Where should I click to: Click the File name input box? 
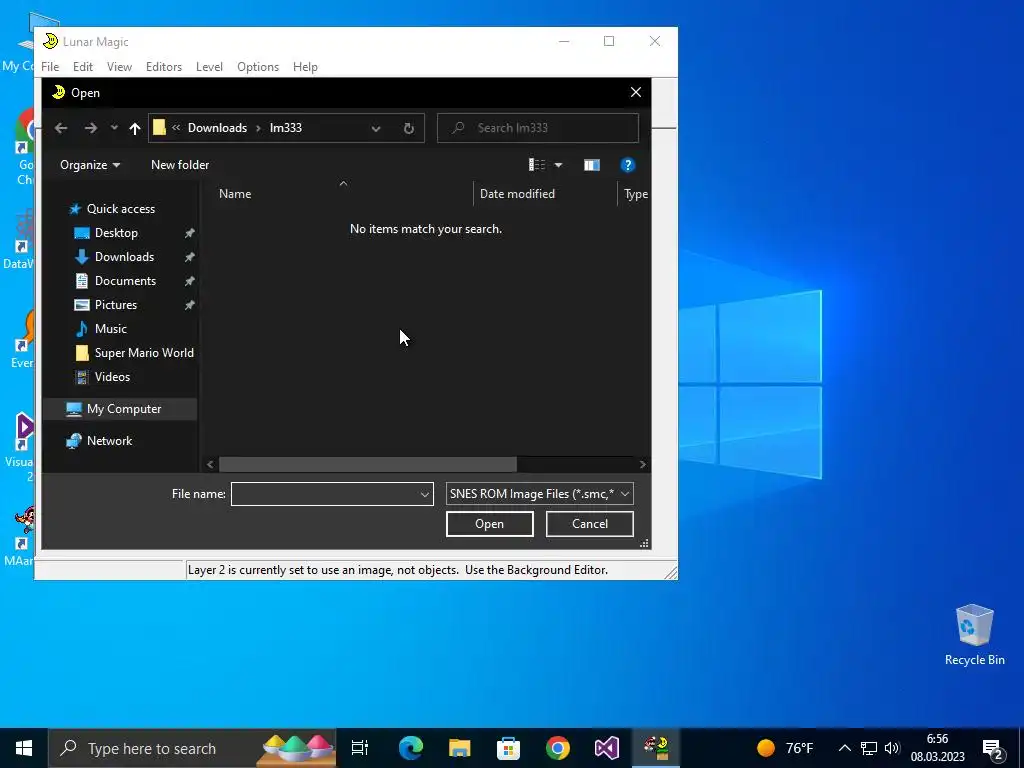(x=325, y=494)
